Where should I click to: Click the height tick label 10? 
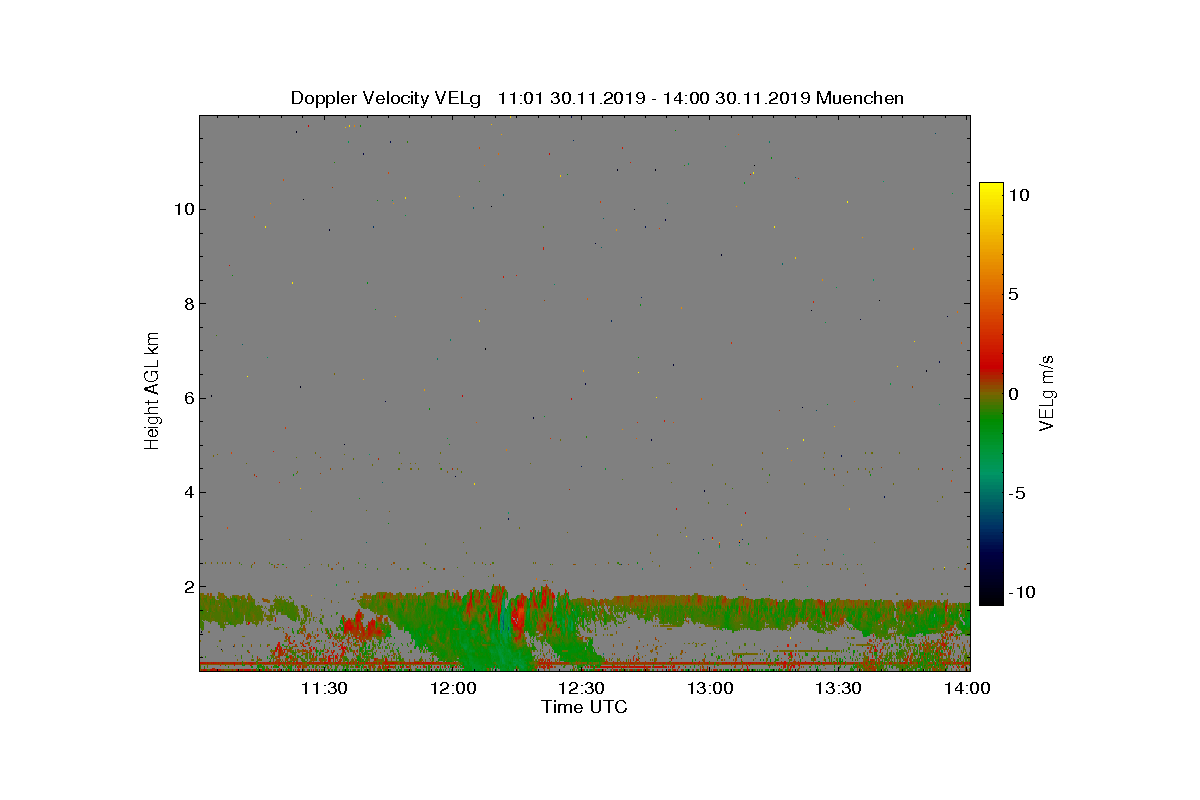[x=182, y=209]
